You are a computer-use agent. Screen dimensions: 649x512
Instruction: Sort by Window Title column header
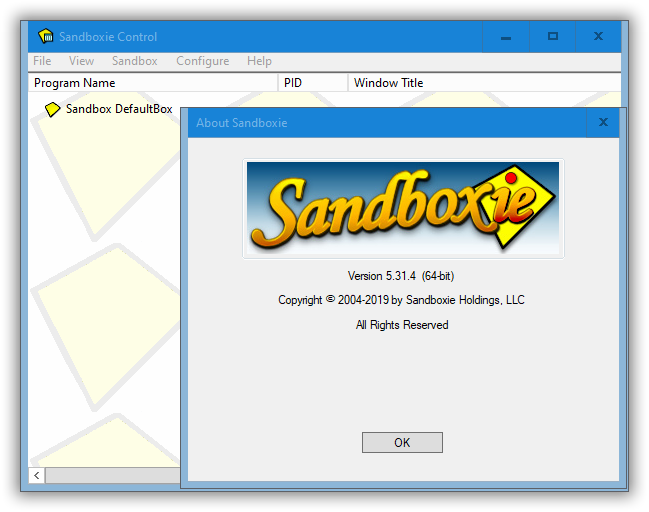484,83
